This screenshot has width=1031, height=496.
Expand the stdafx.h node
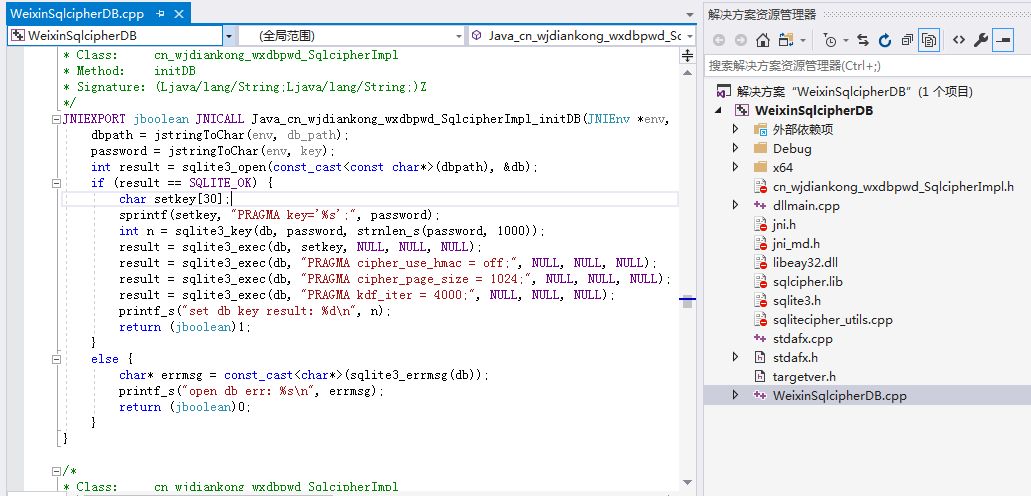click(736, 357)
